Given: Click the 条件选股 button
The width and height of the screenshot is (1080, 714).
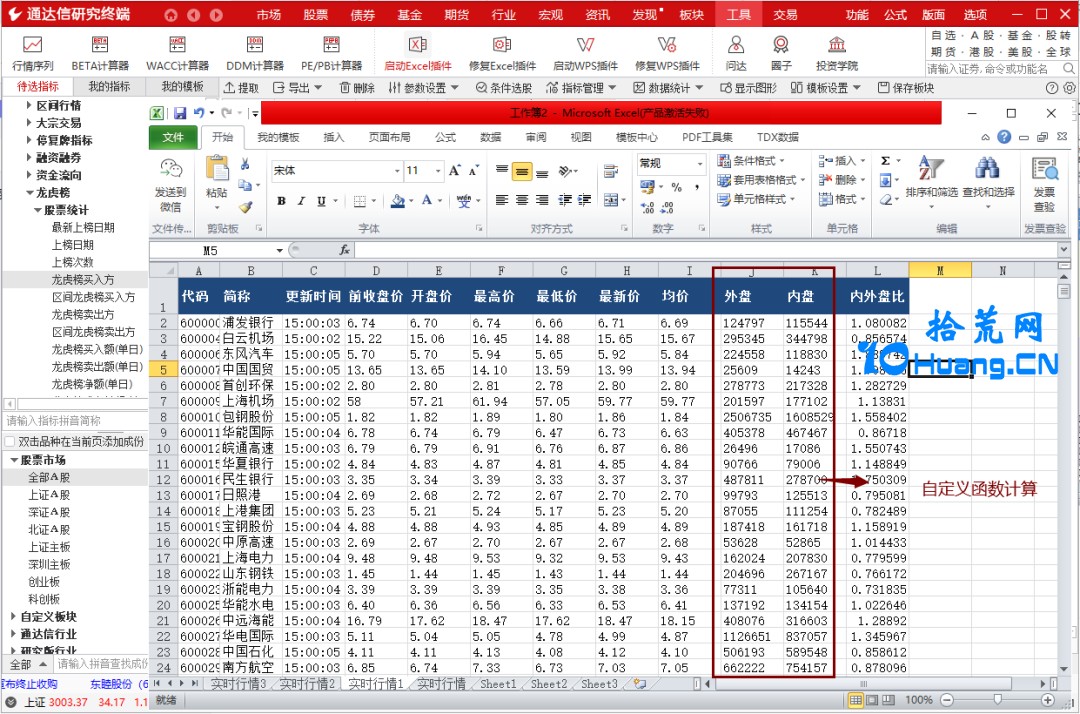Looking at the screenshot, I should 504,87.
